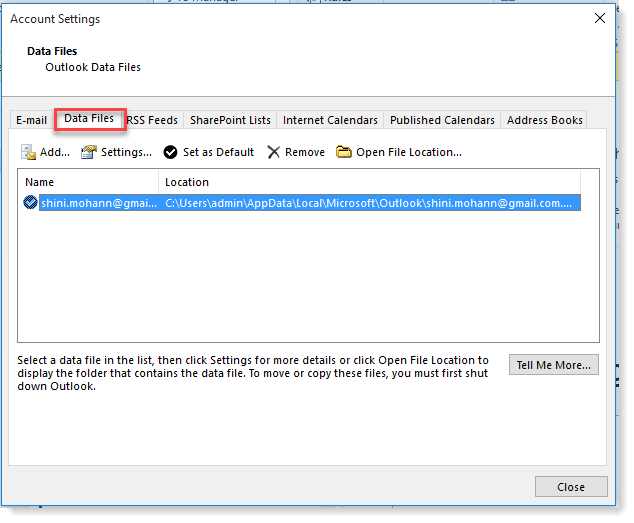Click the Set as Default label

[218, 152]
